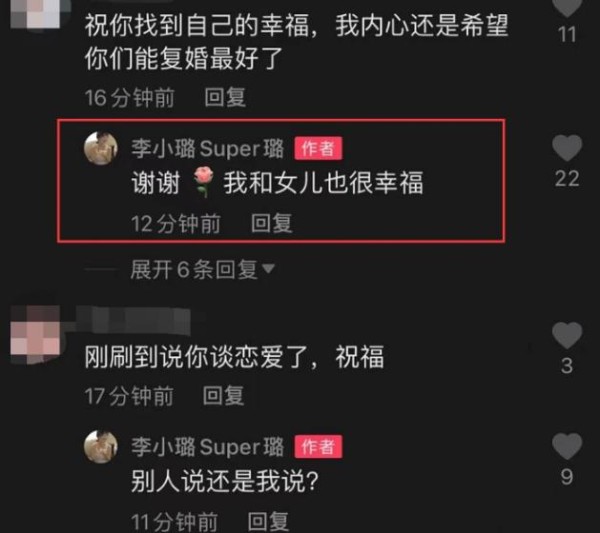Click the dropdown arrow after '展开6条回复'
Image resolution: width=600 pixels, height=533 pixels.
pyautogui.click(x=268, y=269)
